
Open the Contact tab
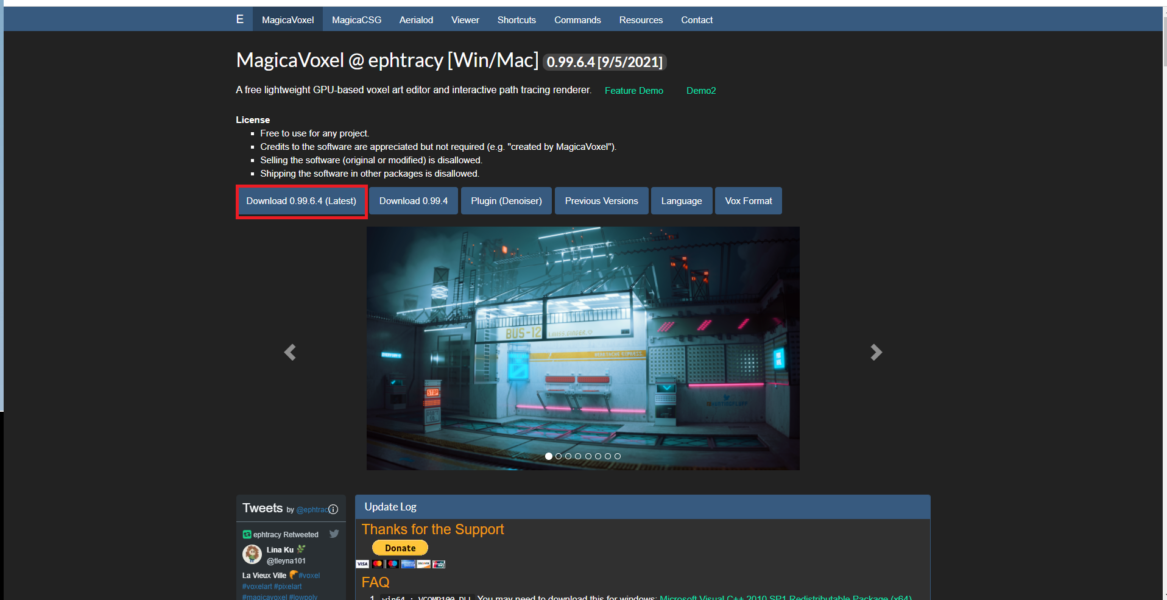(697, 20)
